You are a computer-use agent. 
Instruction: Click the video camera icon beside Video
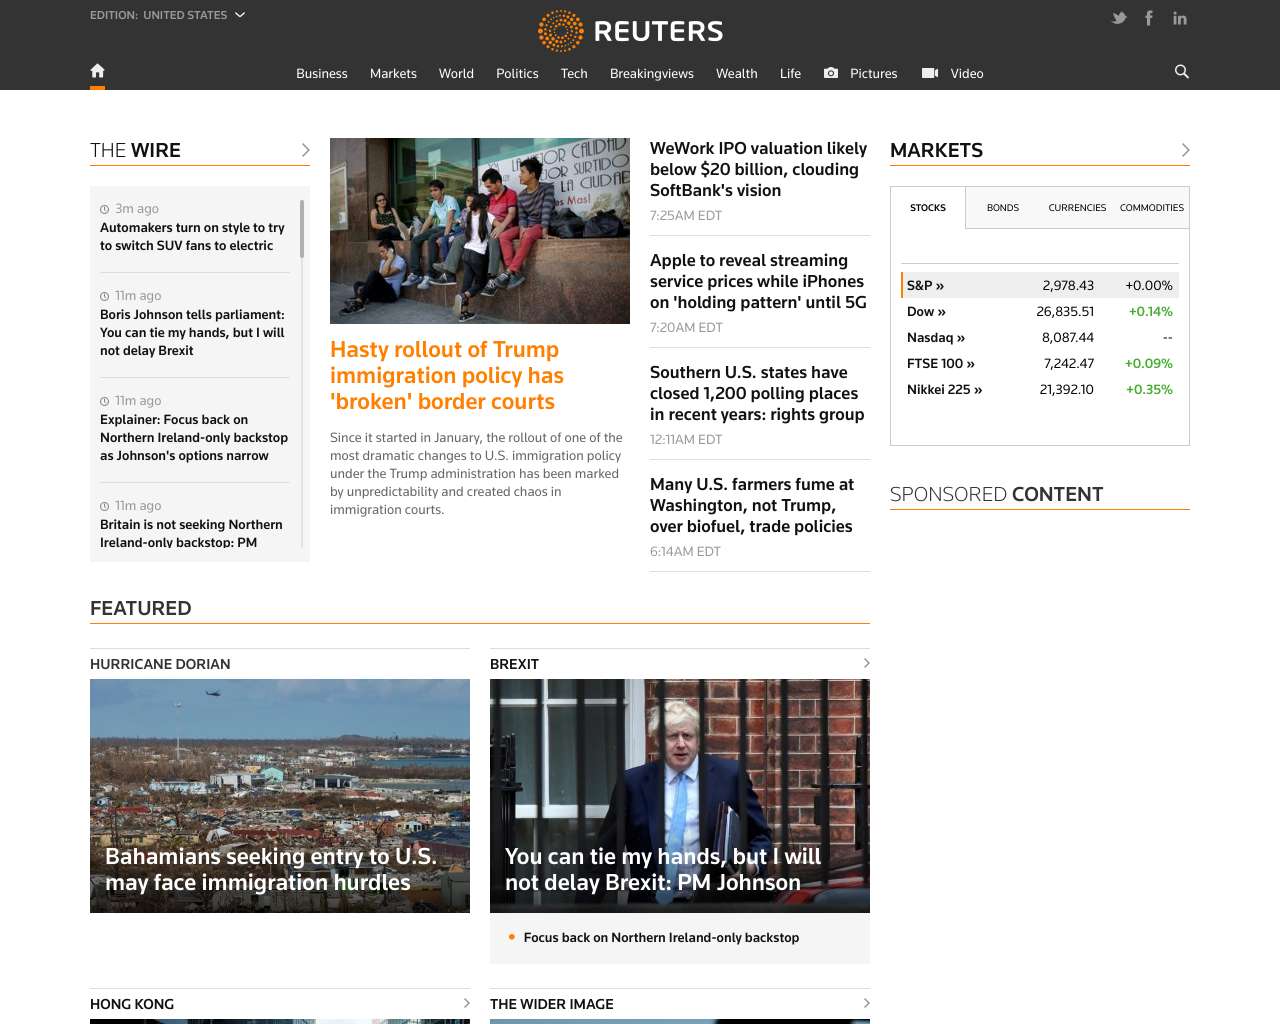point(930,73)
